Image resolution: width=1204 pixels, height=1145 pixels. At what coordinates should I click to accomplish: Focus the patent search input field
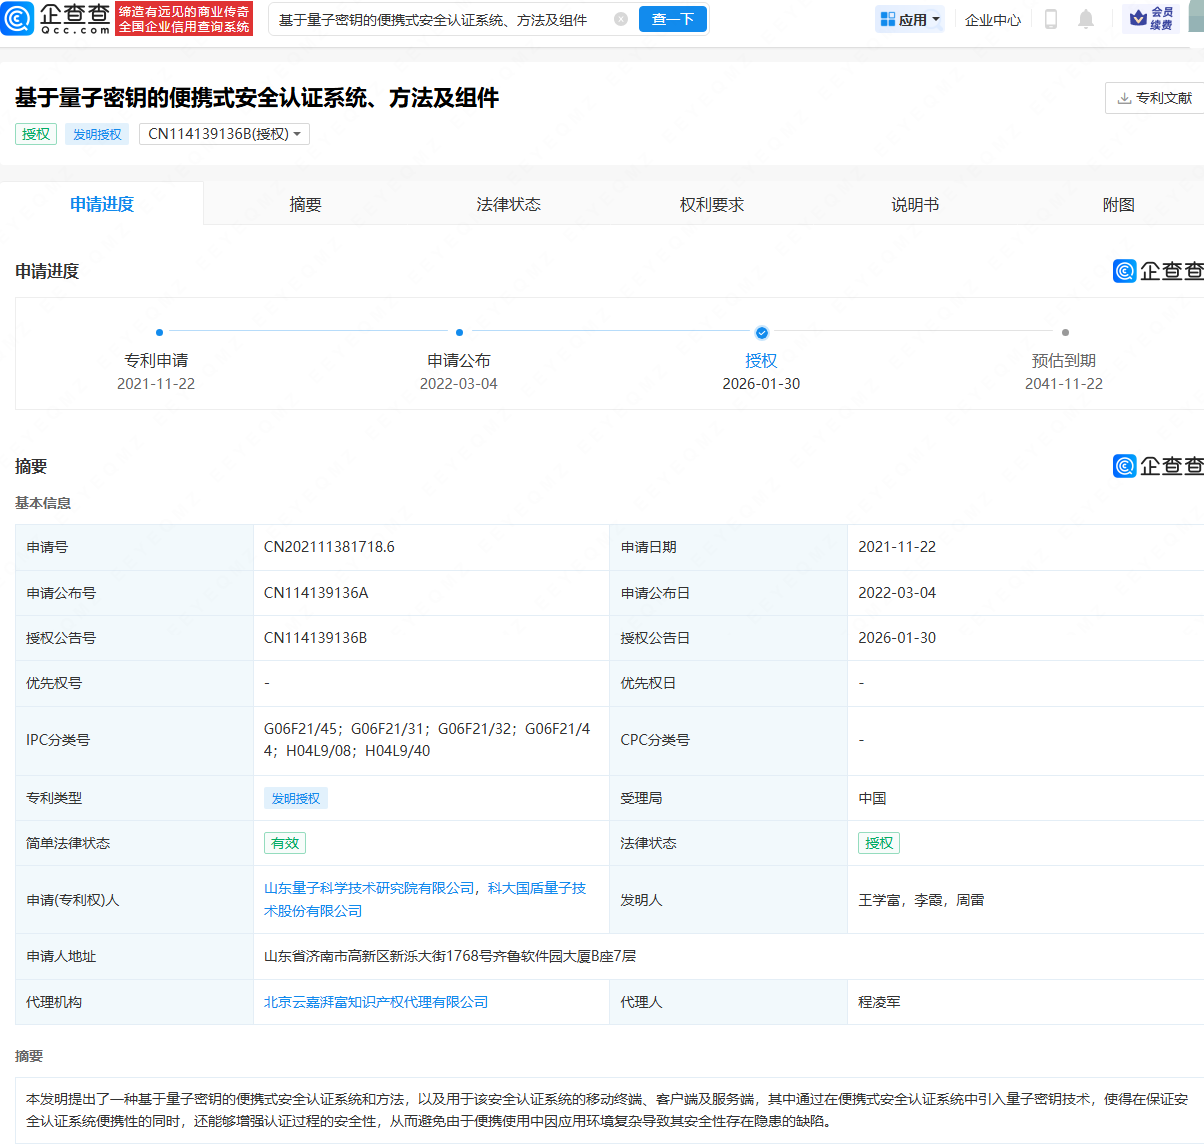[440, 19]
